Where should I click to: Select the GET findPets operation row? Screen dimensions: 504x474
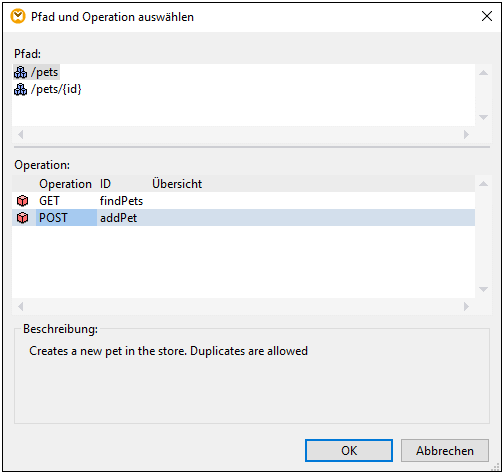243,201
